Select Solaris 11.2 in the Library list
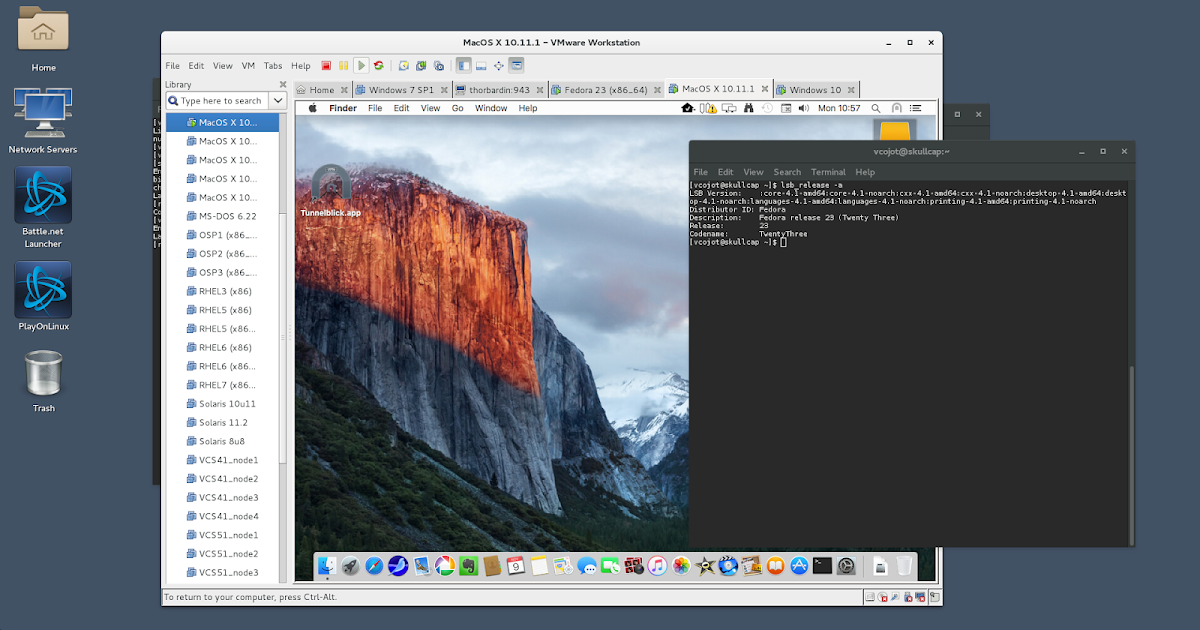The width and height of the screenshot is (1200, 630). point(225,421)
